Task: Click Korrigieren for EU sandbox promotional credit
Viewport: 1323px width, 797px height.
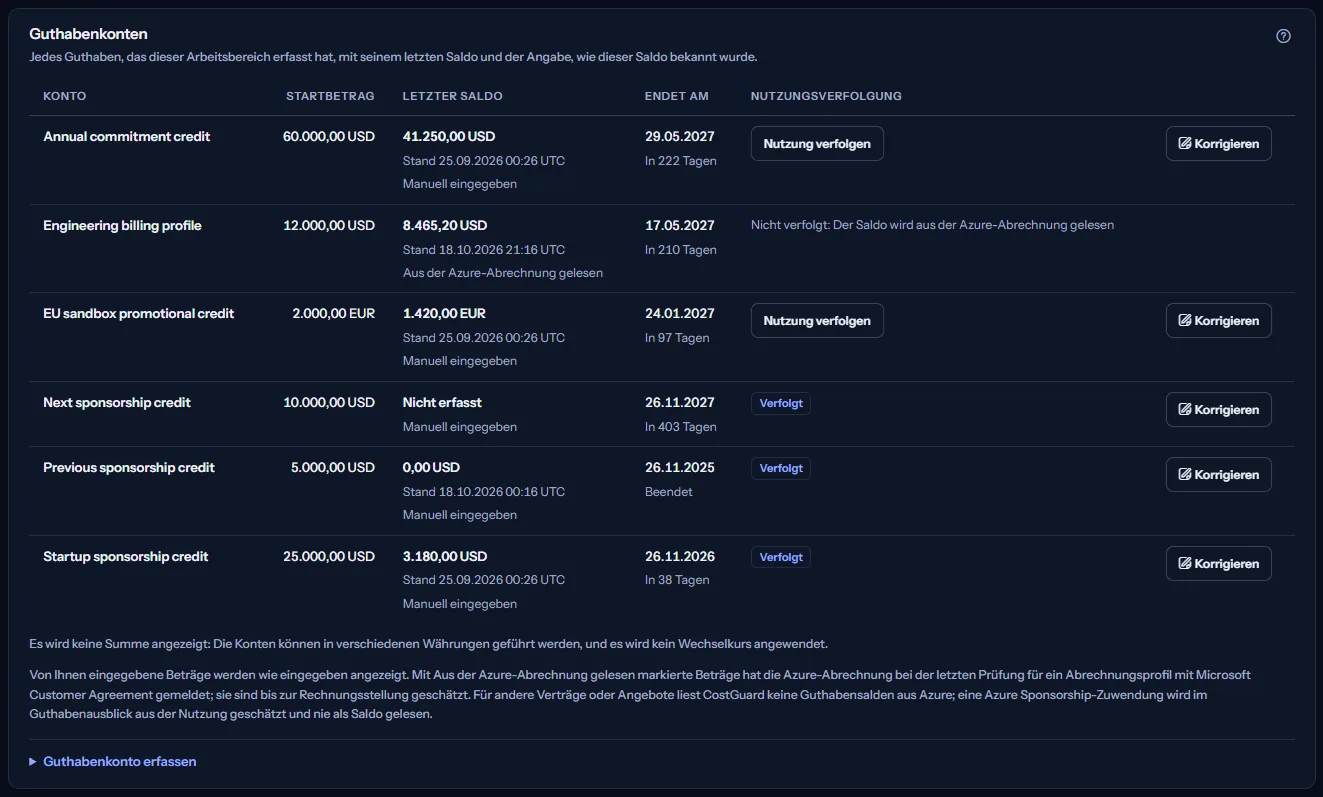Action: pos(1218,321)
